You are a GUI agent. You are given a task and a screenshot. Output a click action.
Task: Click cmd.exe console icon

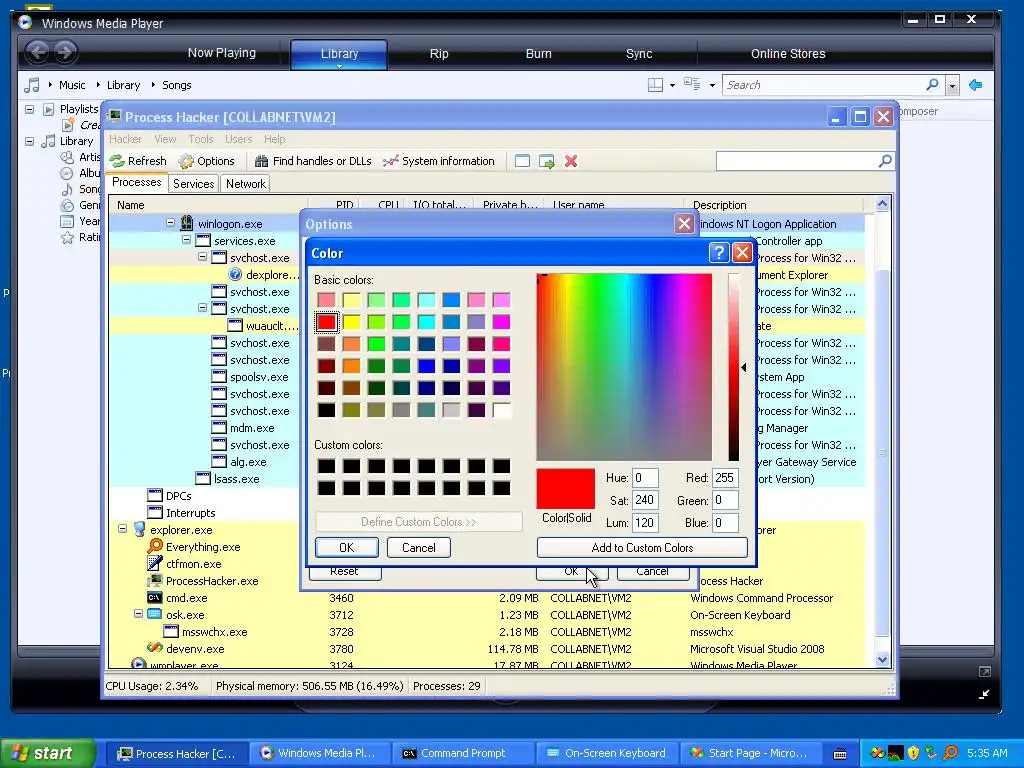pyautogui.click(x=154, y=598)
